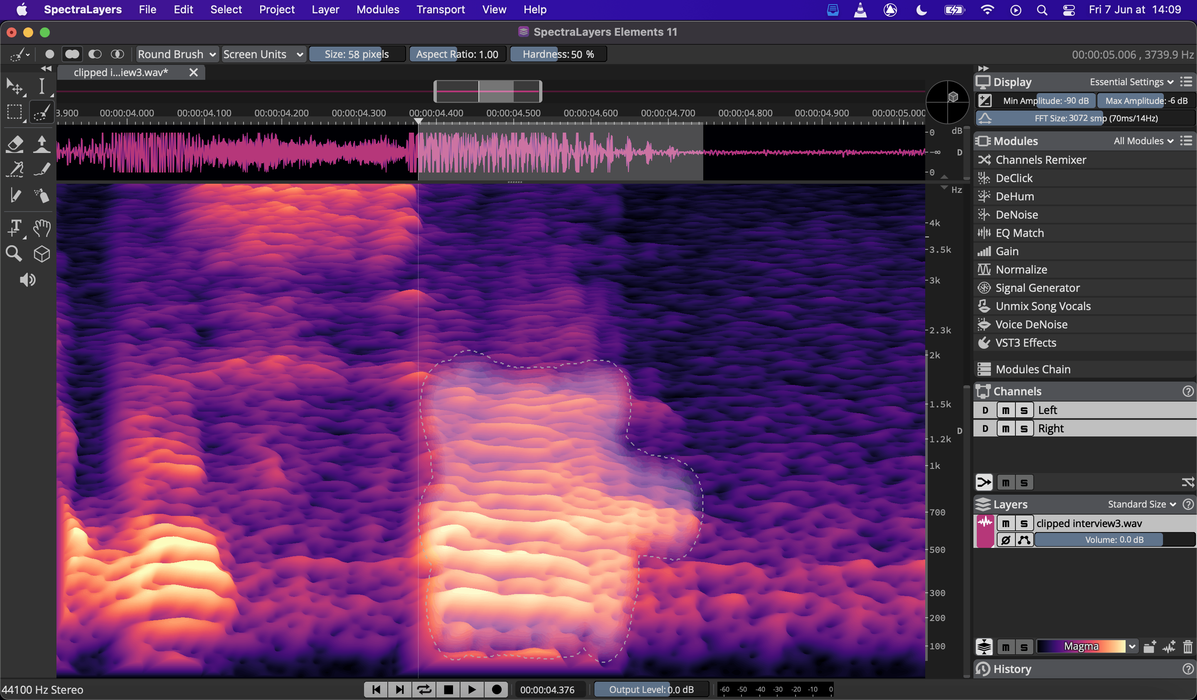
Task: Select the Eraser tool
Action: [15, 144]
